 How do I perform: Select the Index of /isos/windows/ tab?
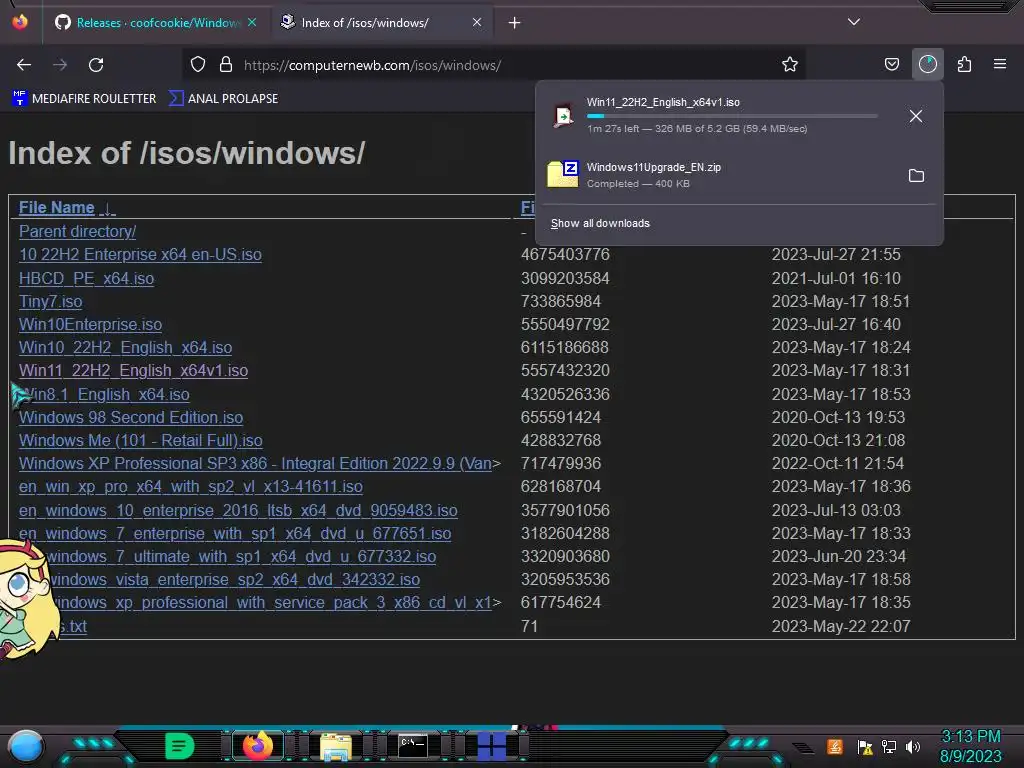point(383,23)
